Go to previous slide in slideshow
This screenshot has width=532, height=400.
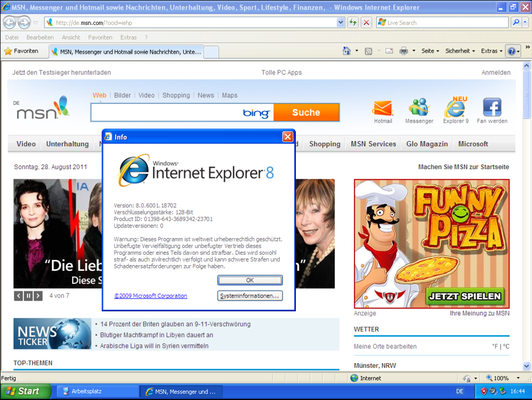18,296
